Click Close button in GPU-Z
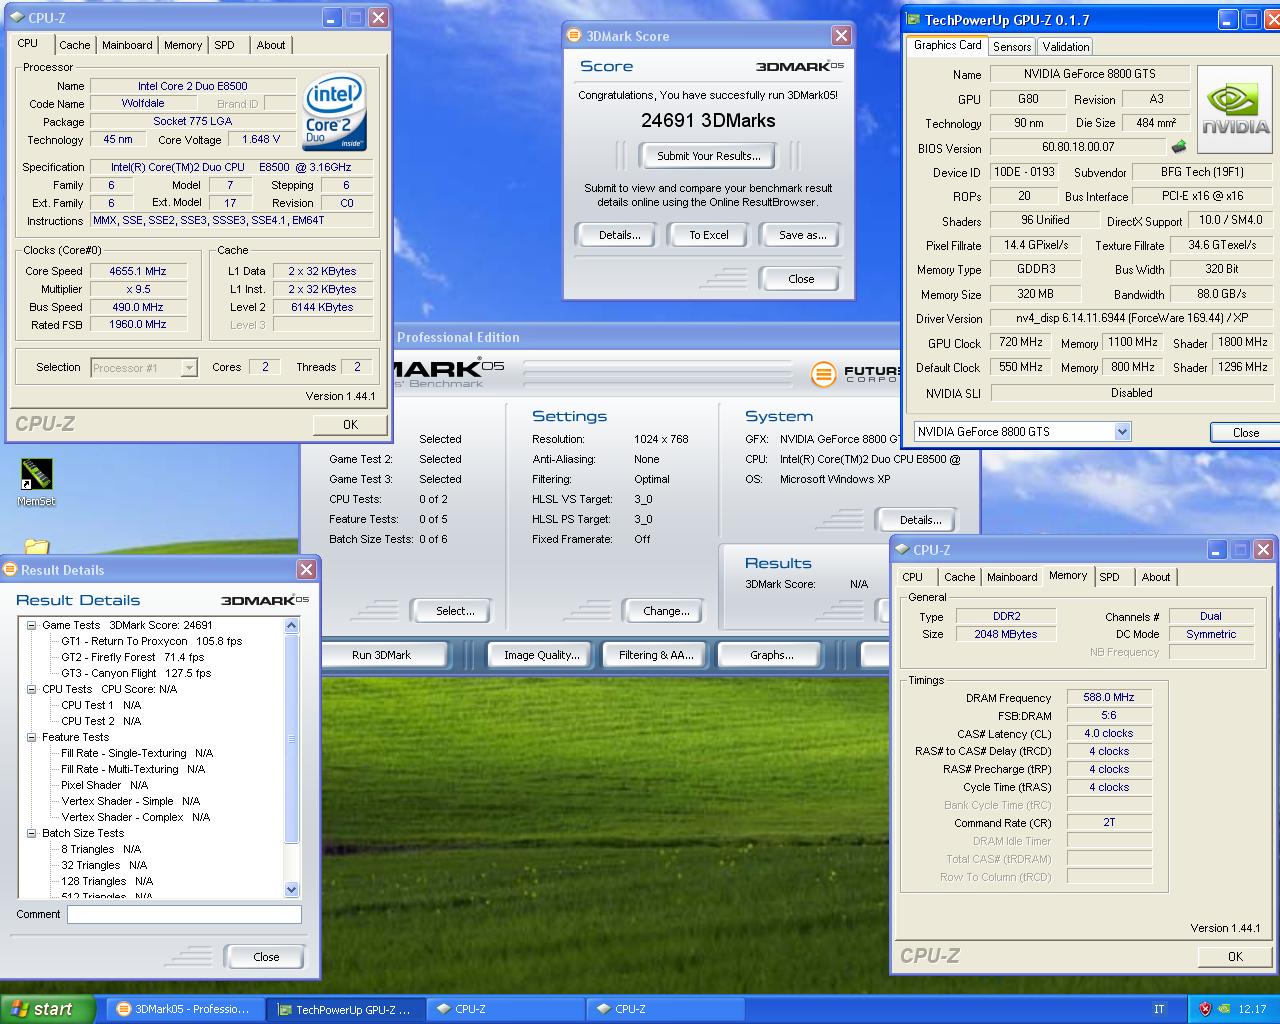The height and width of the screenshot is (1024, 1280). coord(1246,432)
